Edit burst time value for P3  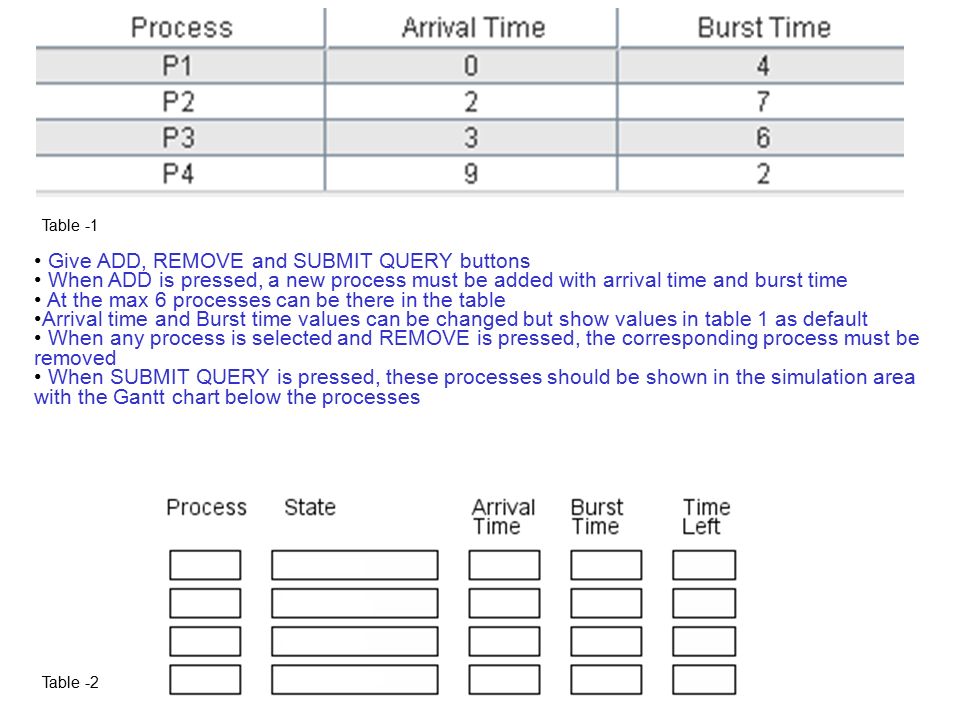[762, 138]
